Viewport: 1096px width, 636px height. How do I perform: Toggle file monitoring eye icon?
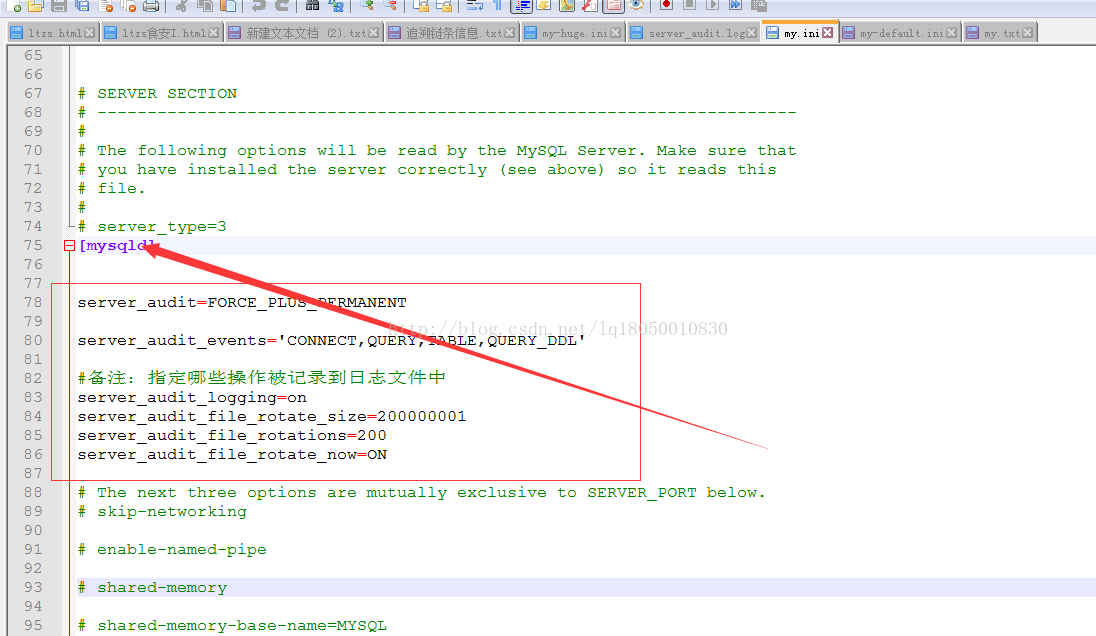tap(636, 6)
